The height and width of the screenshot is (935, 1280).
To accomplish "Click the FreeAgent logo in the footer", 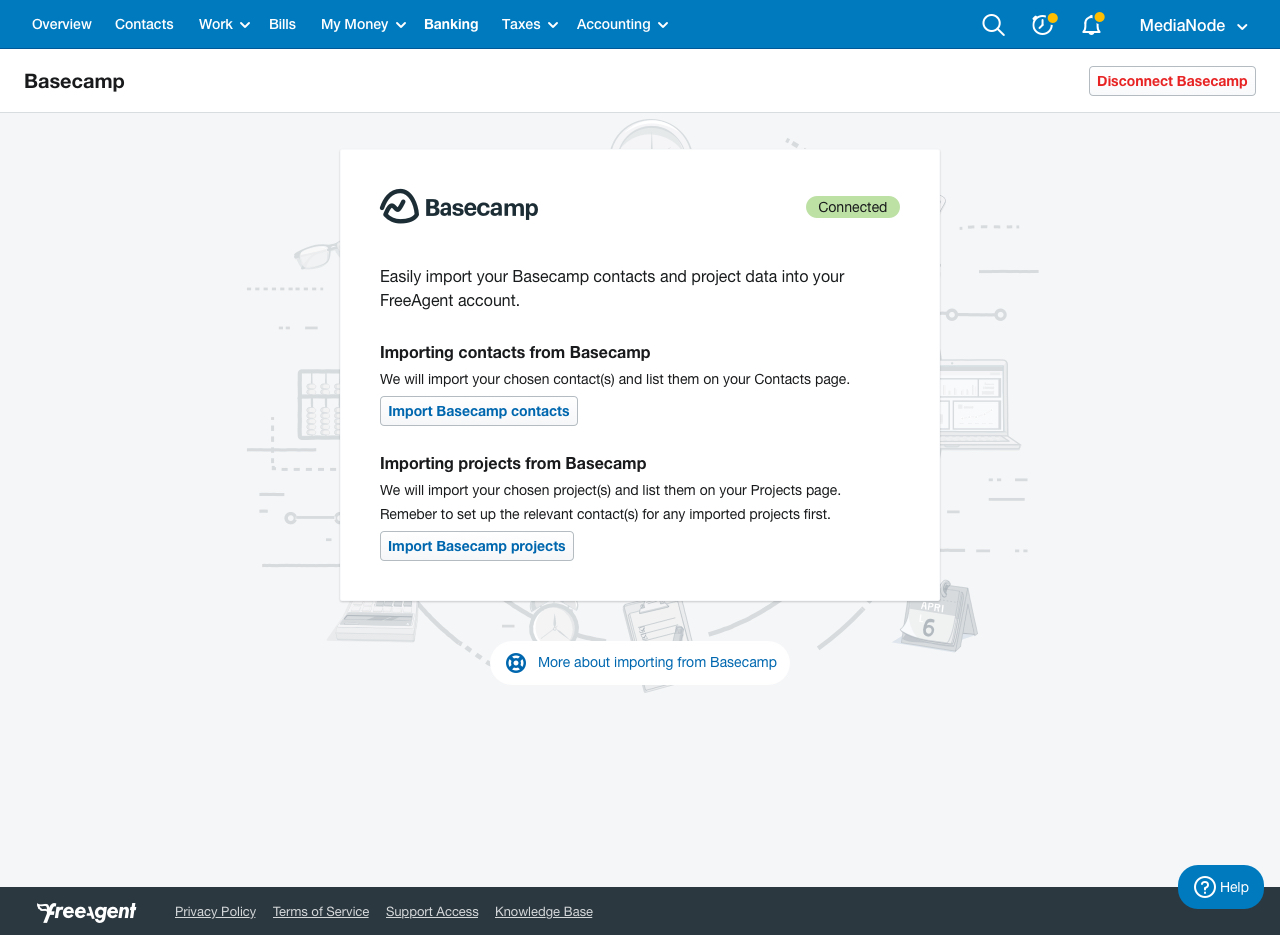I will (86, 911).
